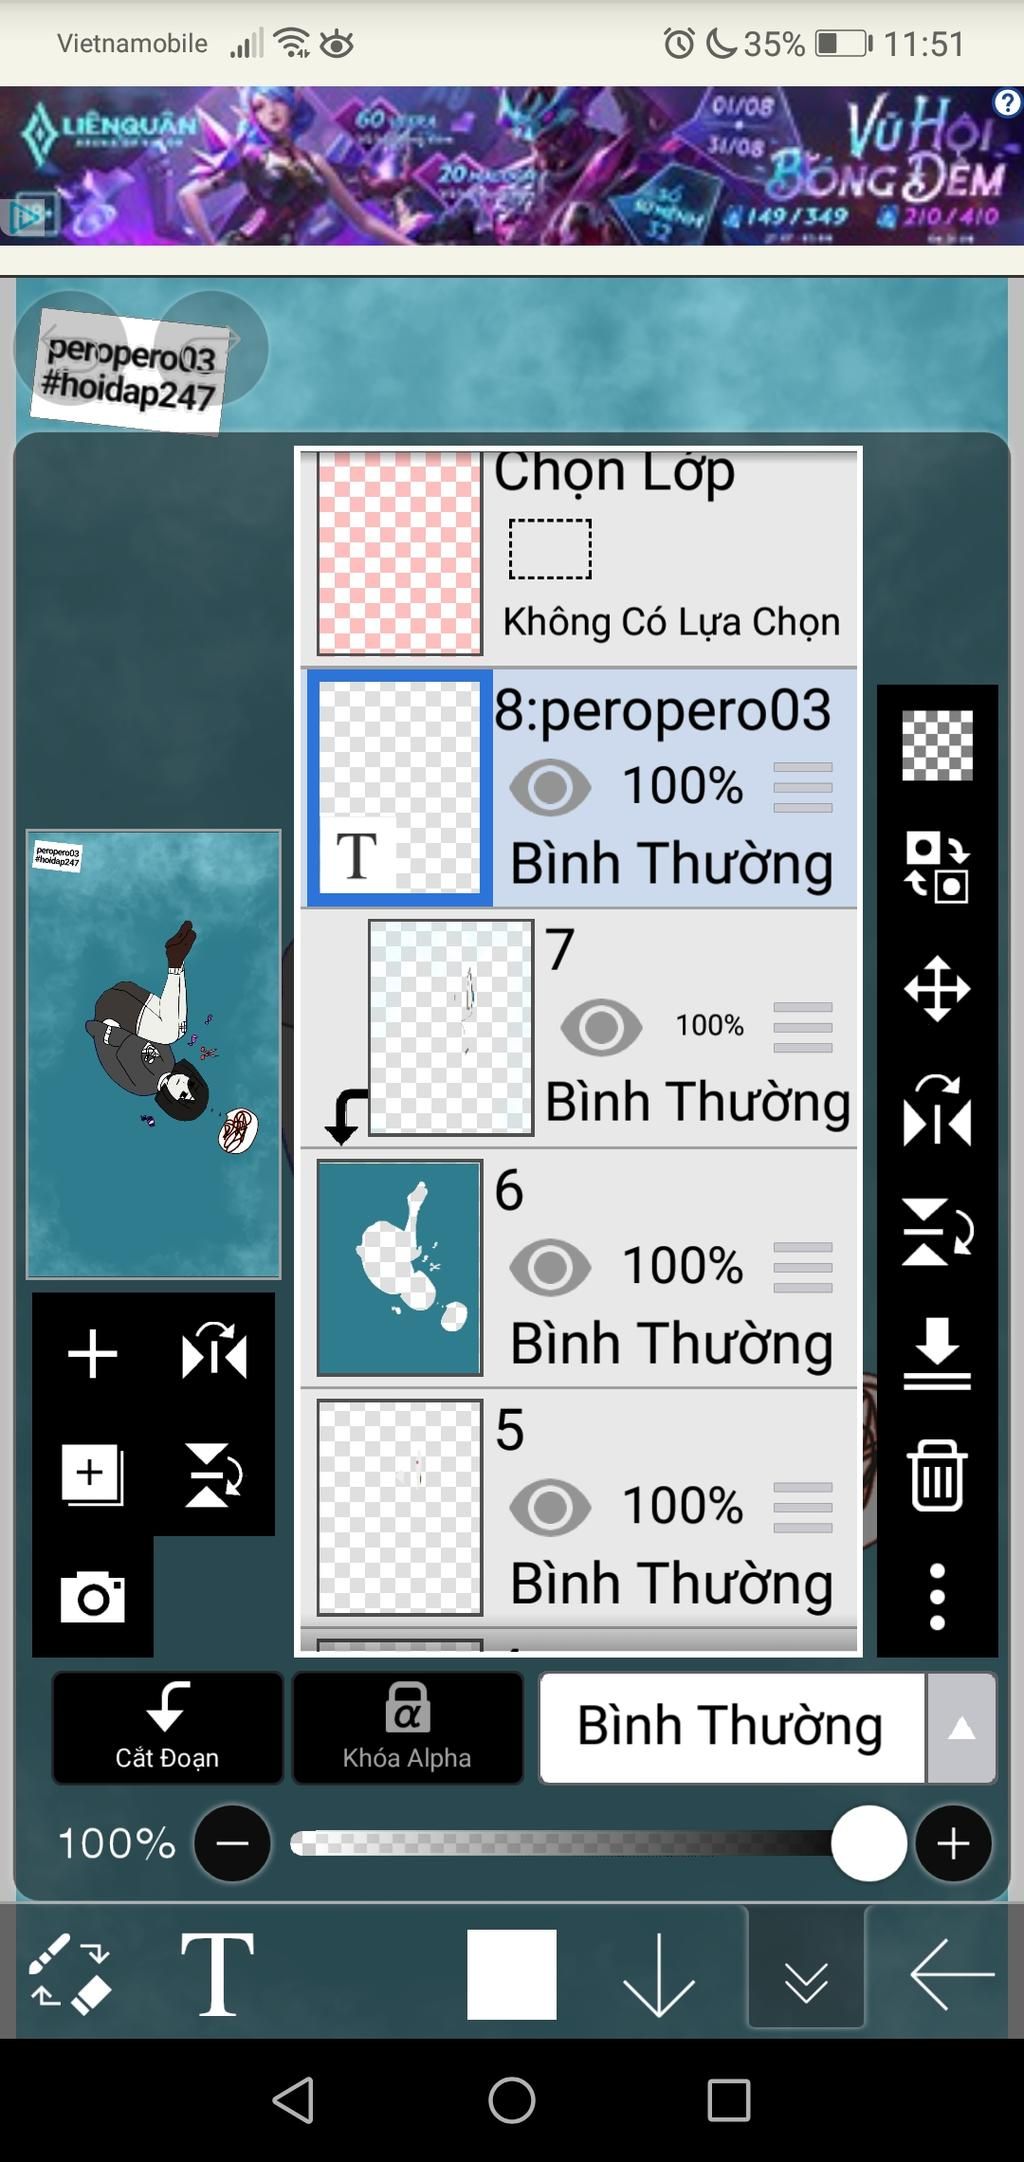The width and height of the screenshot is (1024, 2162).
Task: Select the Text tool in bottom toolbar
Action: pyautogui.click(x=217, y=1973)
